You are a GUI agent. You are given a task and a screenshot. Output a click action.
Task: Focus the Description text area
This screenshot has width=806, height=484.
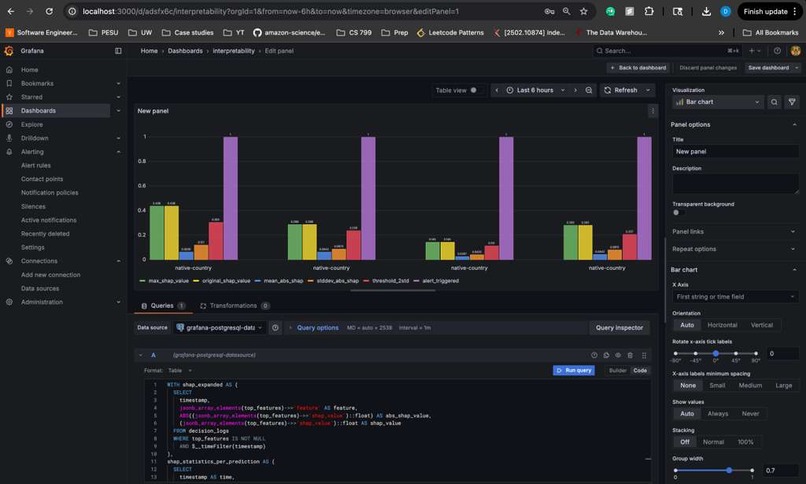(735, 183)
